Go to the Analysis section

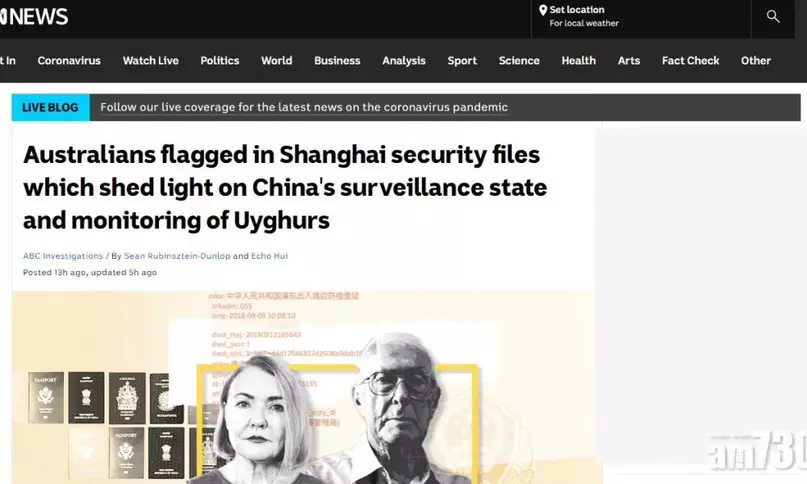click(404, 61)
